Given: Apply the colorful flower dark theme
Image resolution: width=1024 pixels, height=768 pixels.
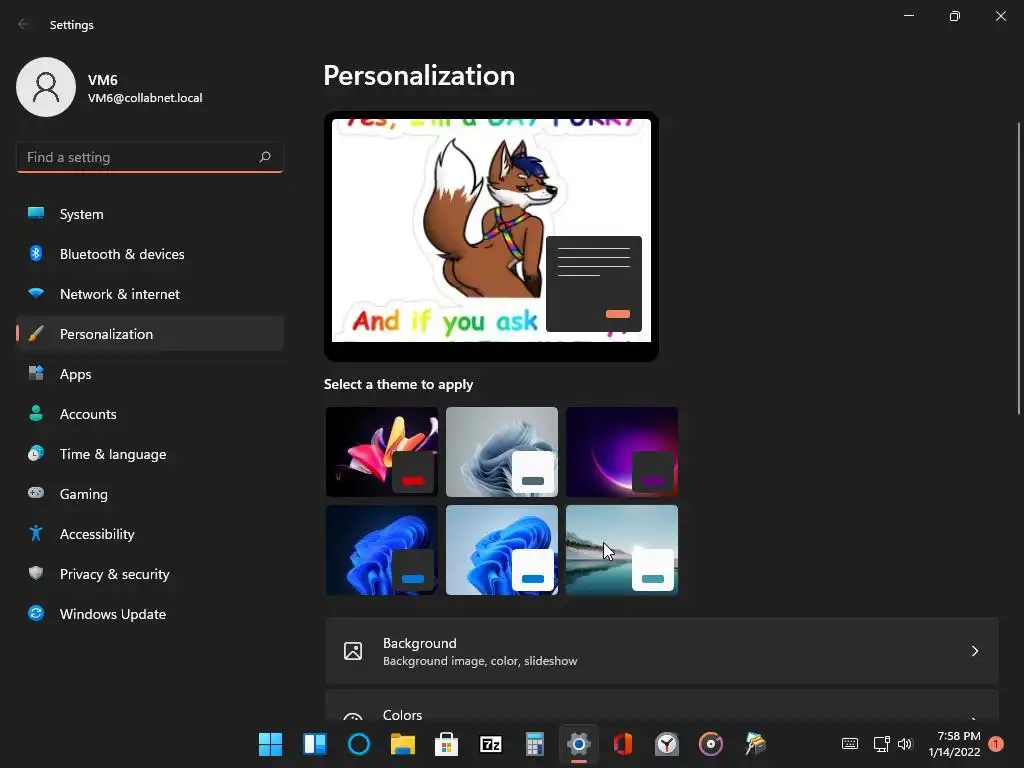Looking at the screenshot, I should click(x=382, y=452).
